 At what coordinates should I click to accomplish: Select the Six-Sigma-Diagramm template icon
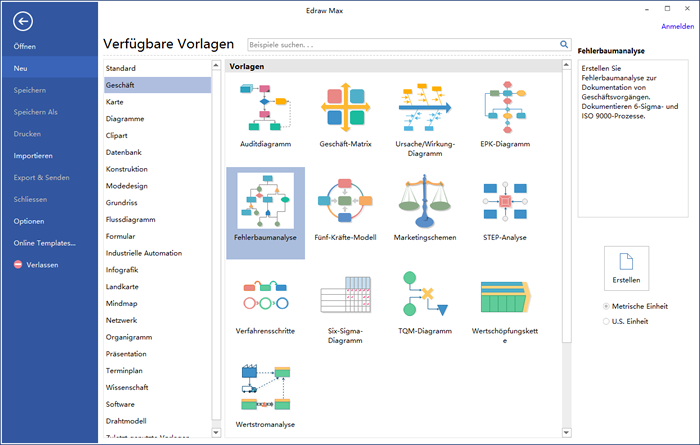click(345, 295)
